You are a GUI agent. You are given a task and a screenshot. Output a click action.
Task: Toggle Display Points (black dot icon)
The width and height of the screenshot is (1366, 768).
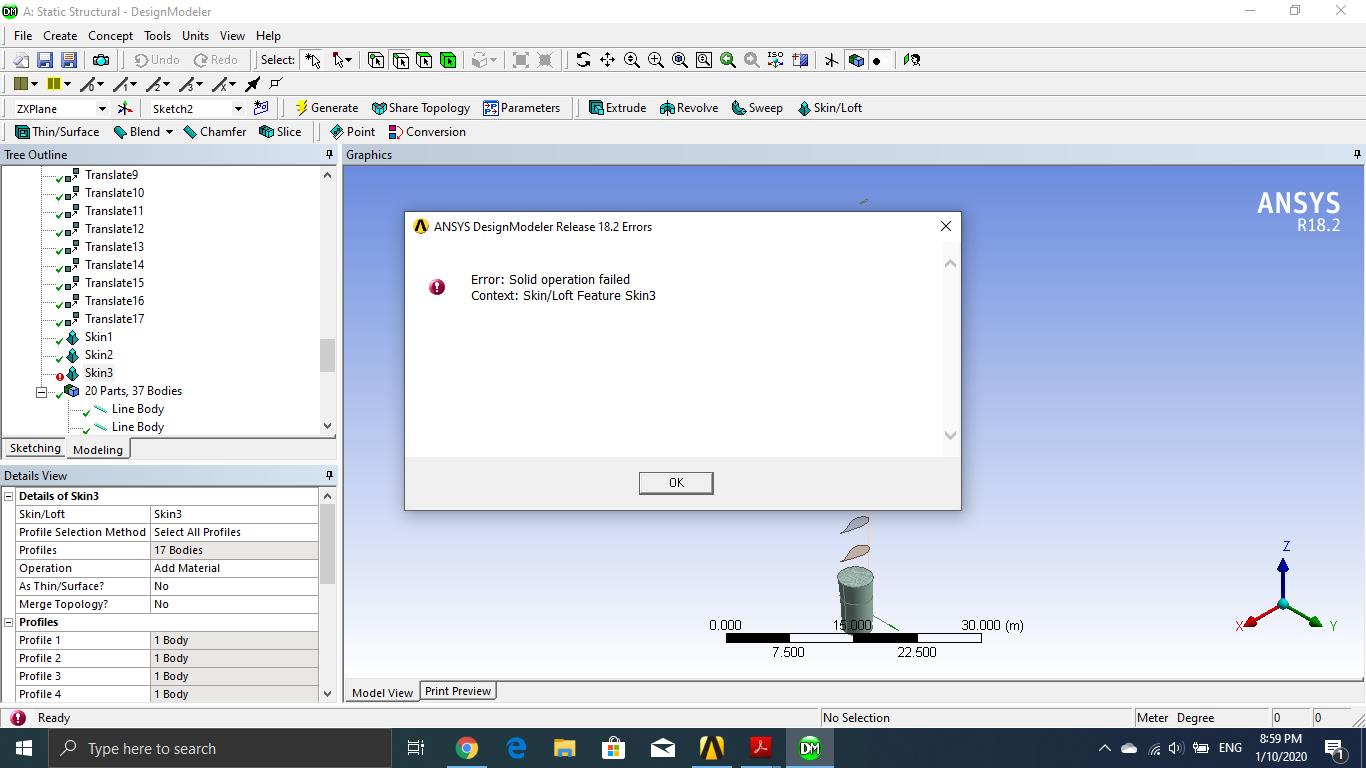click(x=877, y=60)
